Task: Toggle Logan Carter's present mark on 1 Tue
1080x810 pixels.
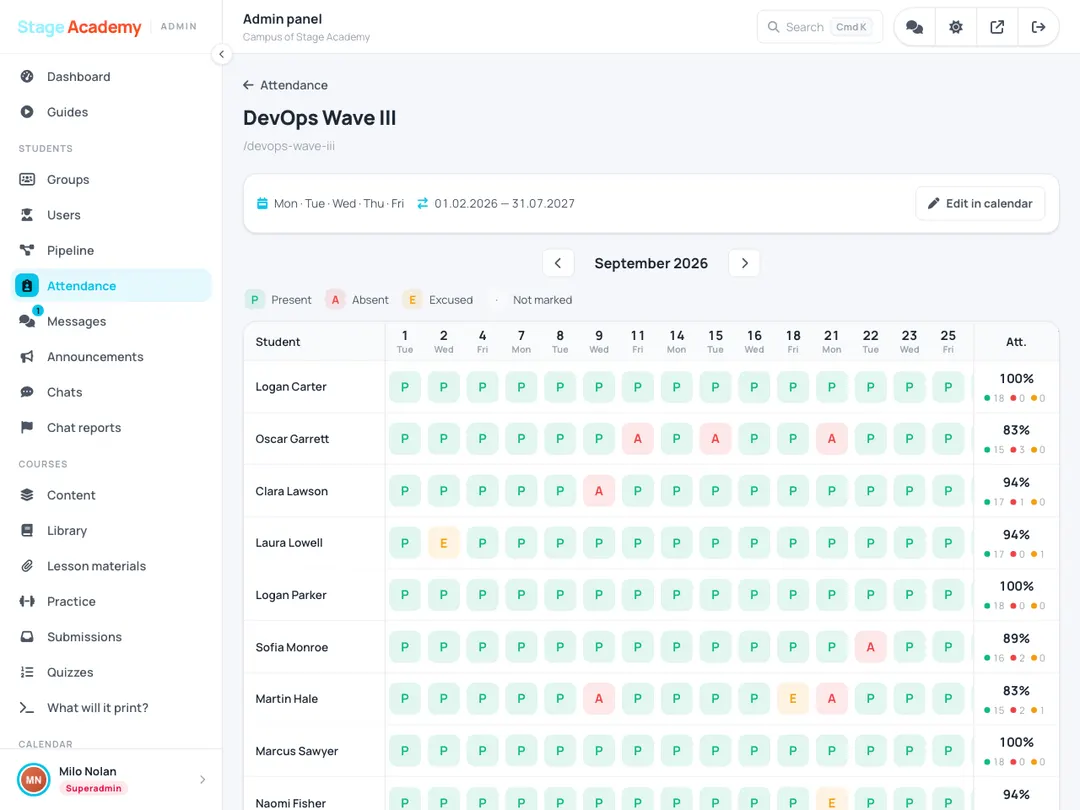Action: pyautogui.click(x=405, y=387)
